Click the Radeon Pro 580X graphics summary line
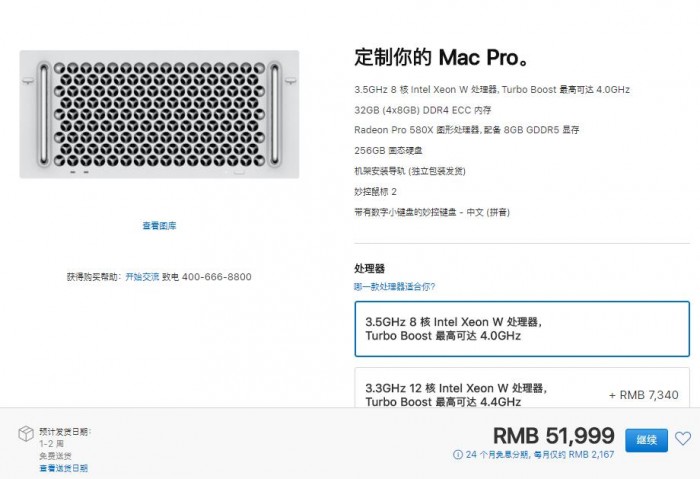 [x=467, y=130]
